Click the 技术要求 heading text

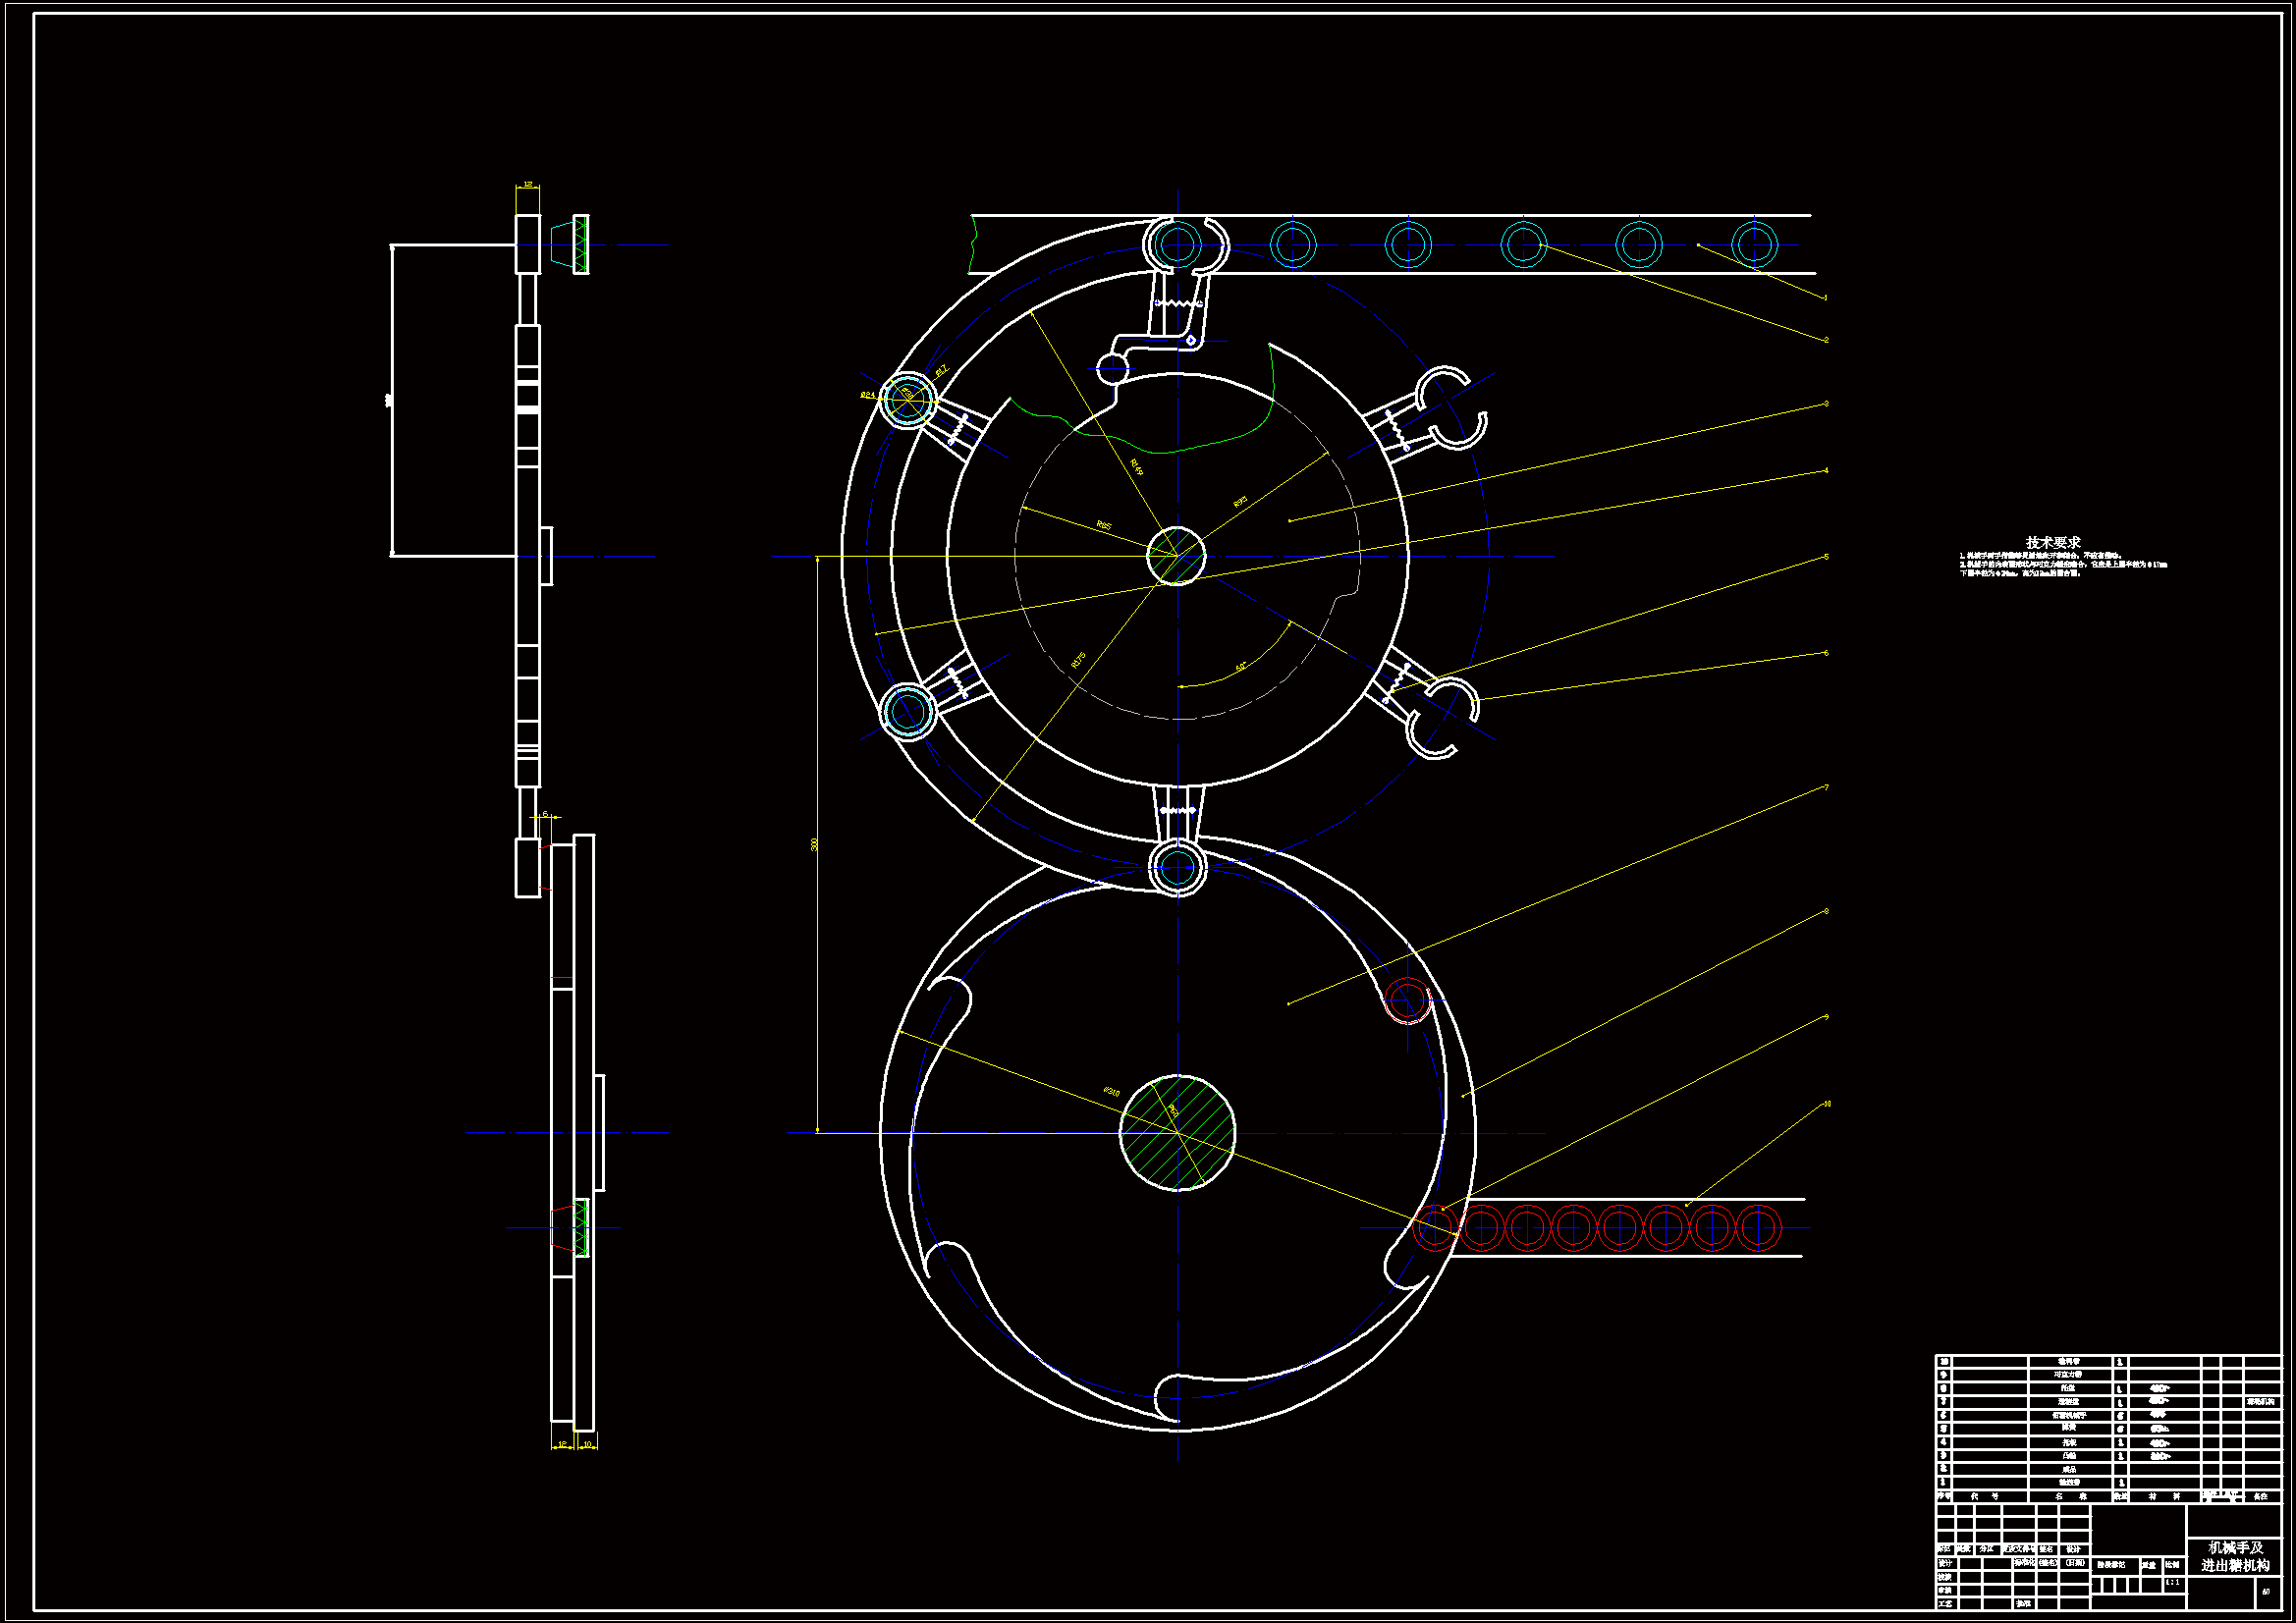2053,542
